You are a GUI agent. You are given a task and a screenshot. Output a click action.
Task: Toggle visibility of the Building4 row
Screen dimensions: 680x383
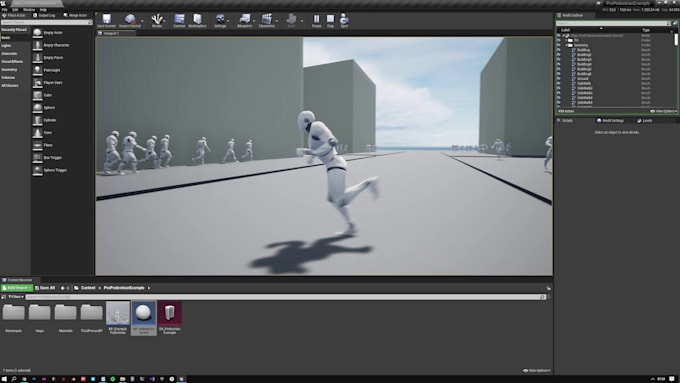click(559, 64)
